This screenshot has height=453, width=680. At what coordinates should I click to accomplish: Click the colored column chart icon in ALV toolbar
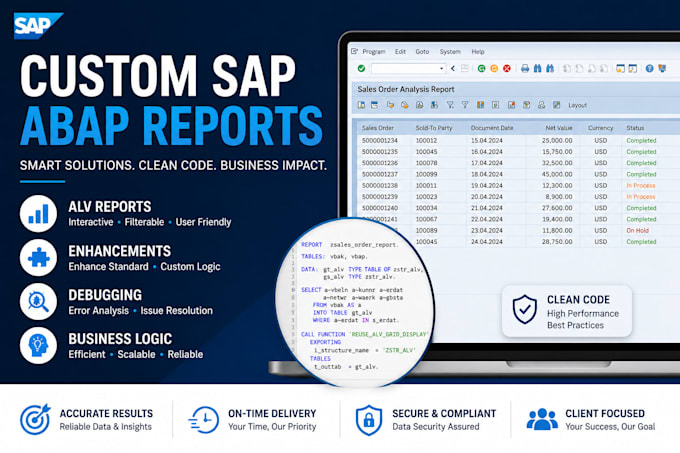coord(480,105)
